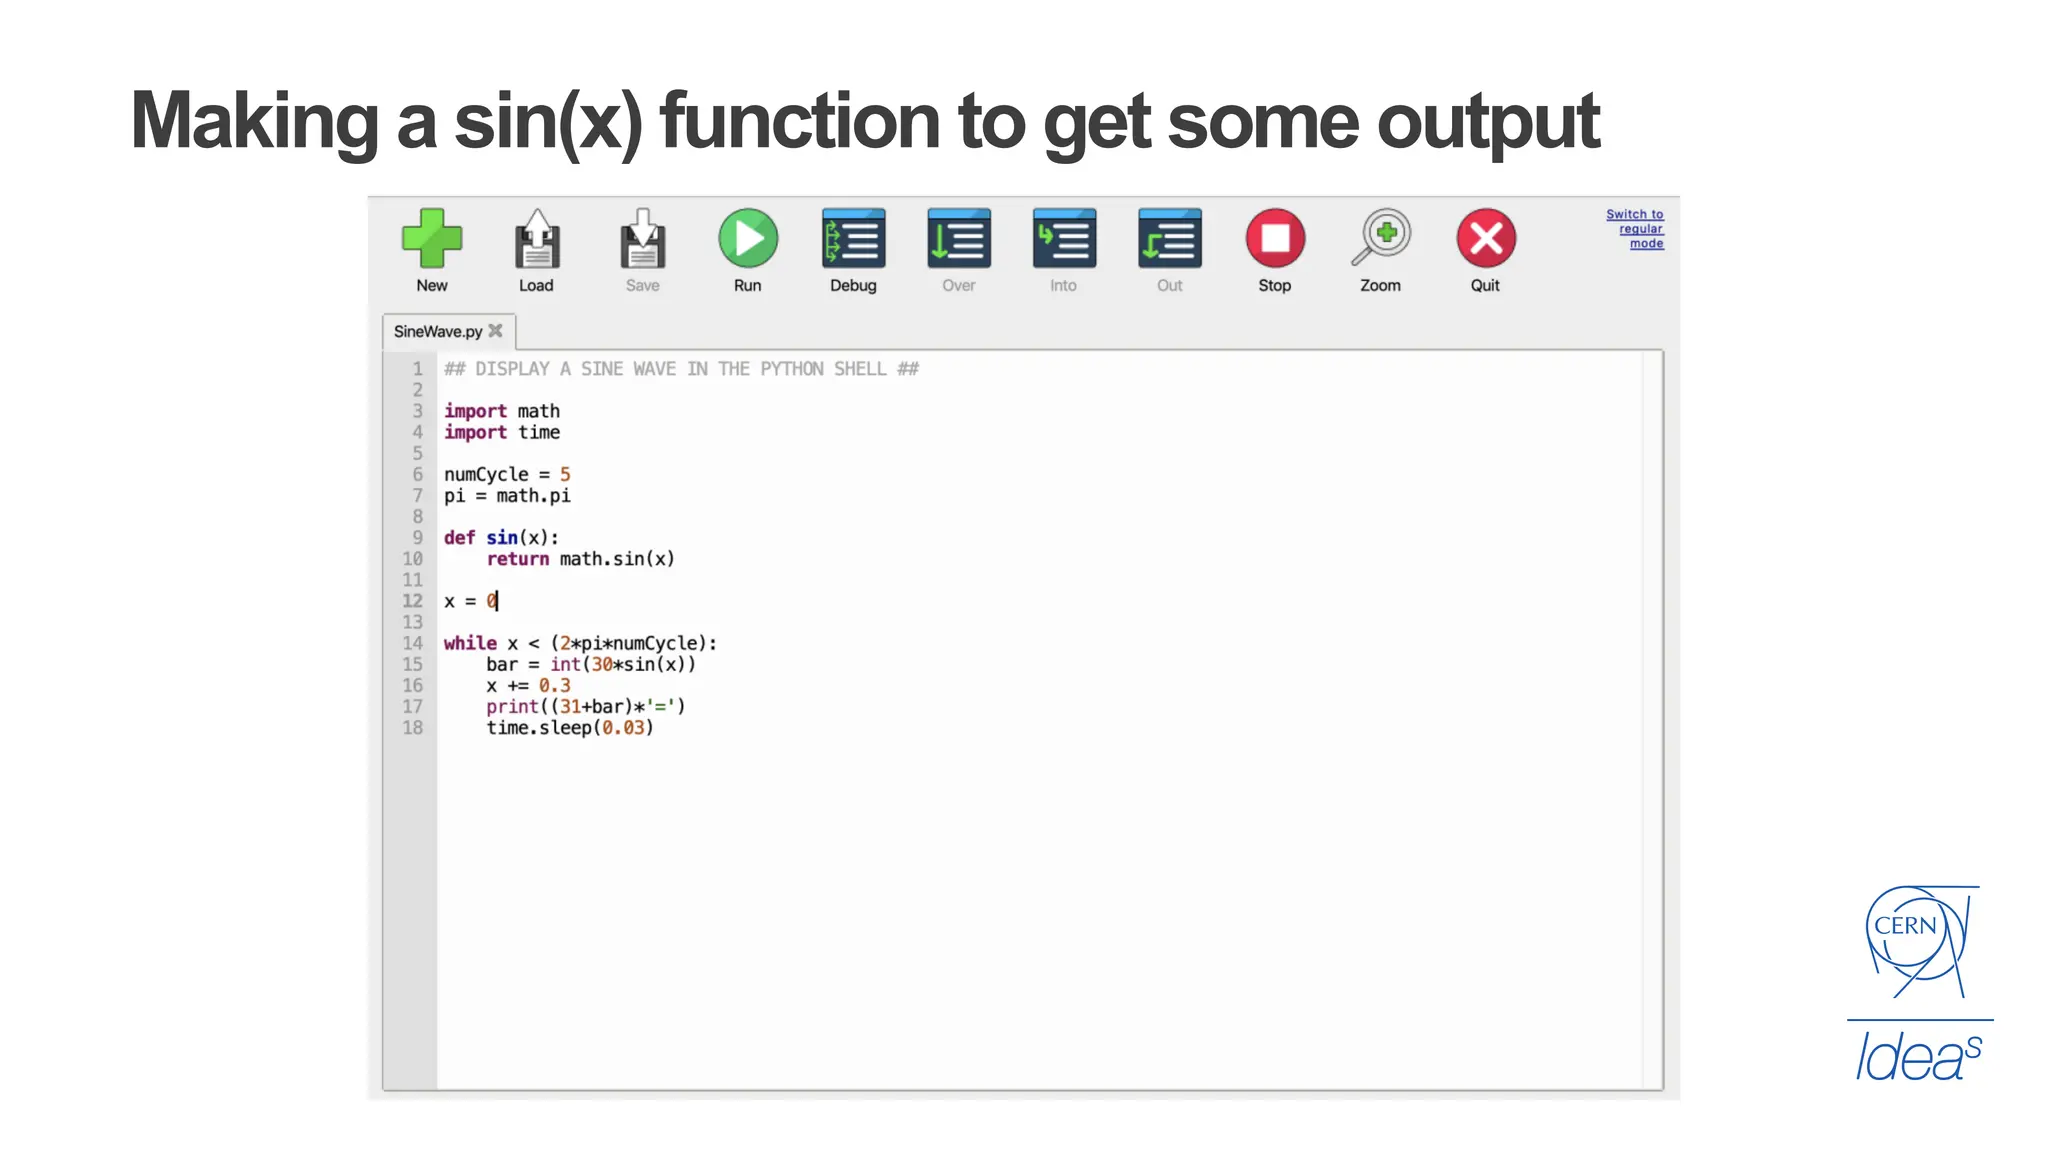Activate the Zoom tool
2048x1152 pixels.
(x=1380, y=238)
